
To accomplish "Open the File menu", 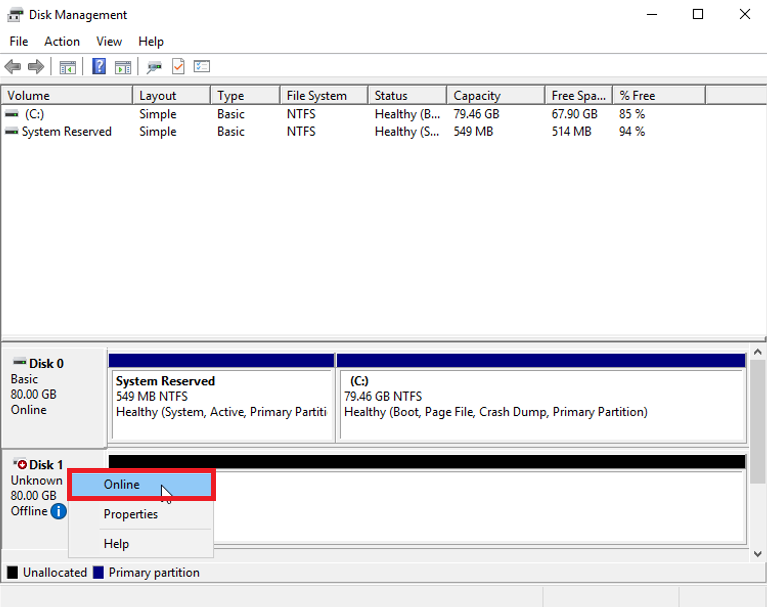I will click(x=19, y=41).
